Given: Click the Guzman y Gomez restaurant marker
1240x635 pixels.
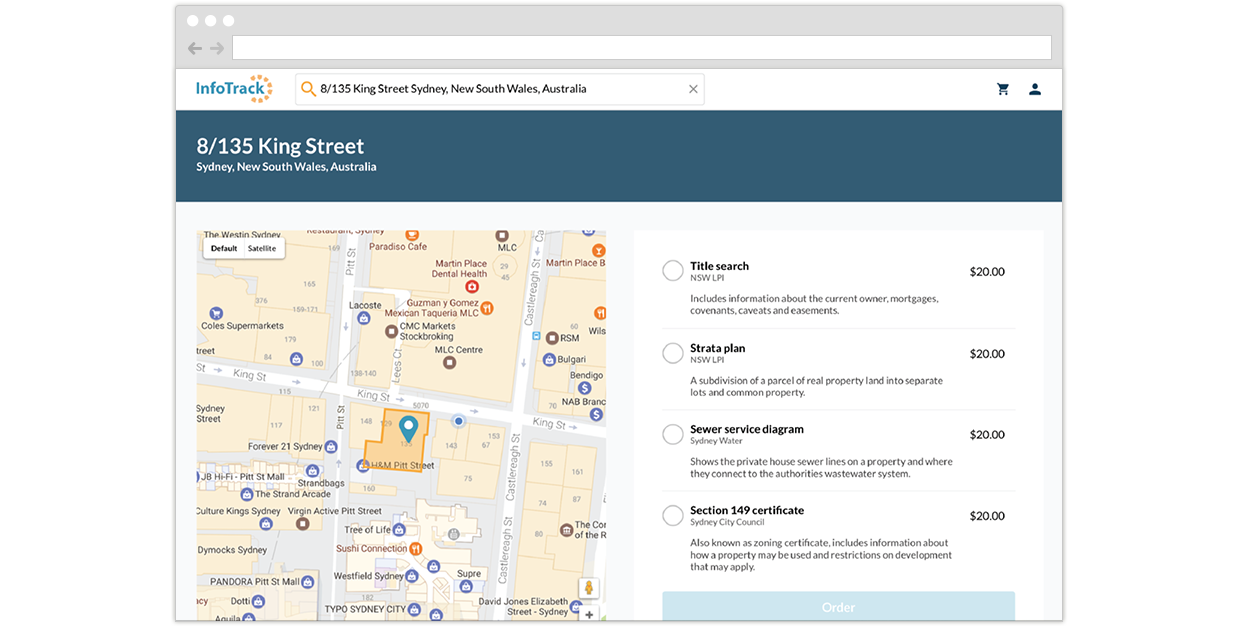Looking at the screenshot, I should (487, 309).
